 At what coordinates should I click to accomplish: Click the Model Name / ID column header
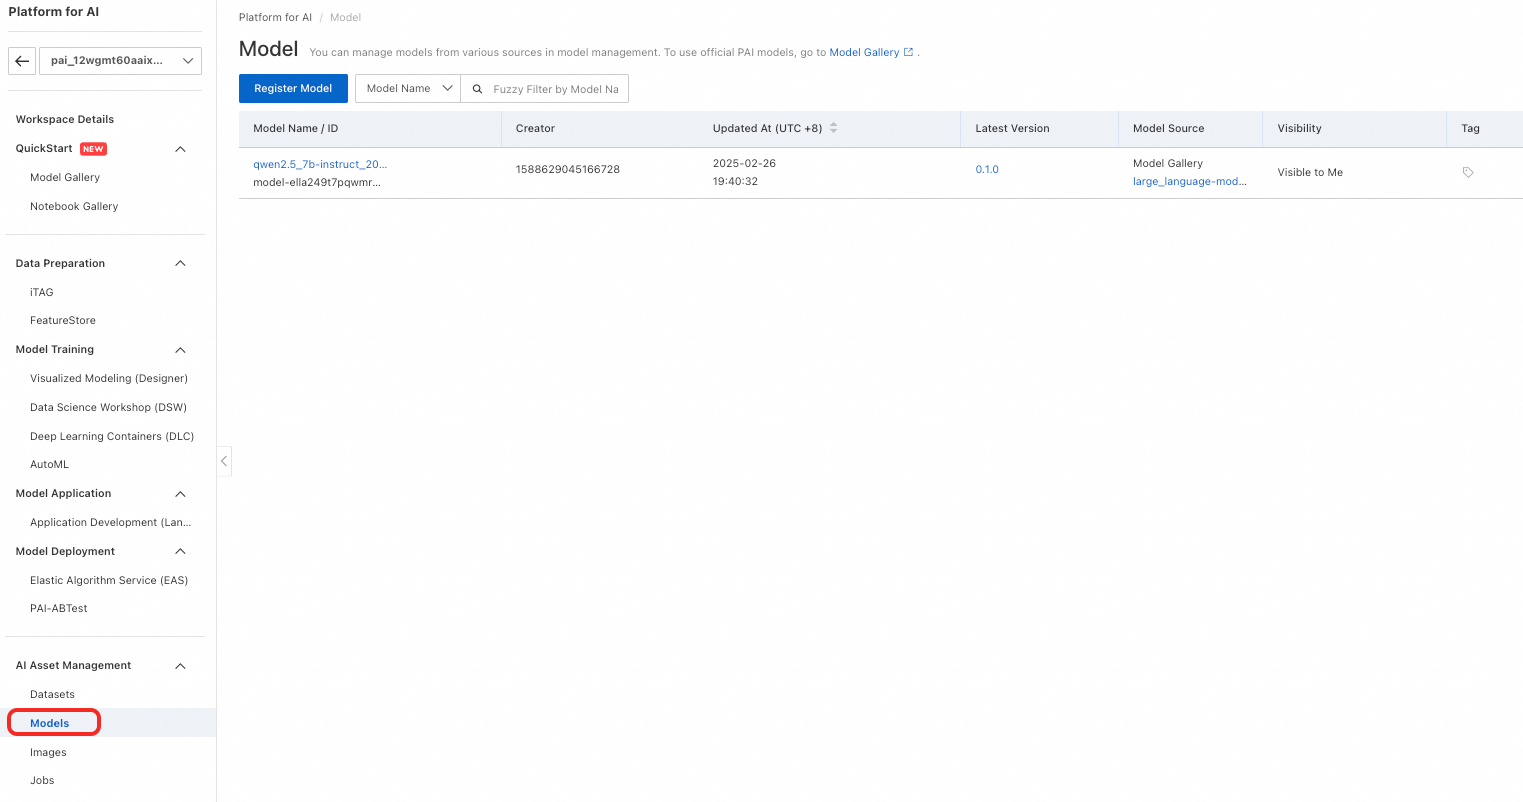click(x=296, y=128)
